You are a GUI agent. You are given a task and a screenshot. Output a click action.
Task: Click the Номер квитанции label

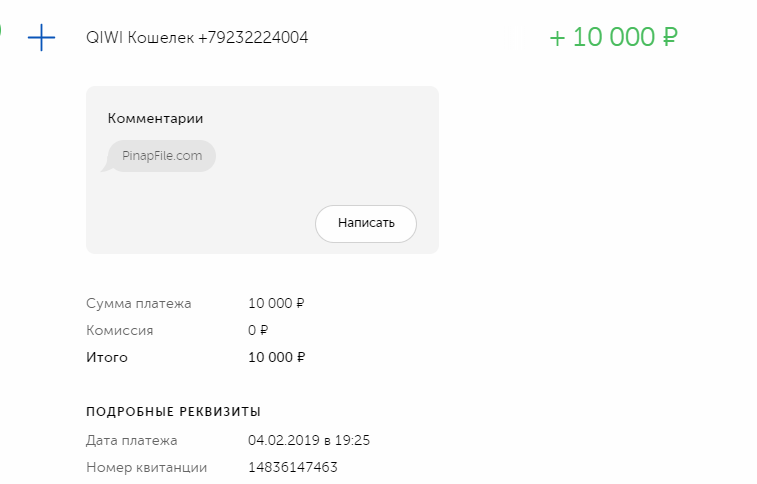(146, 467)
